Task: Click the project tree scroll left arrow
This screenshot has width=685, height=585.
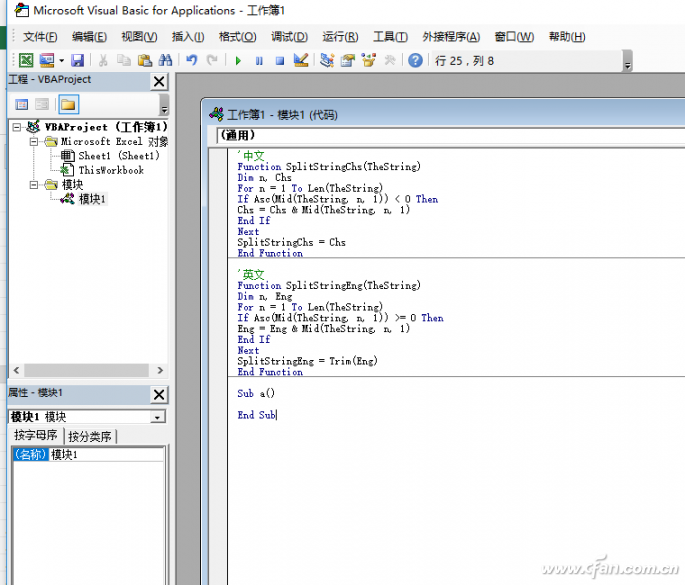Action: (16, 370)
